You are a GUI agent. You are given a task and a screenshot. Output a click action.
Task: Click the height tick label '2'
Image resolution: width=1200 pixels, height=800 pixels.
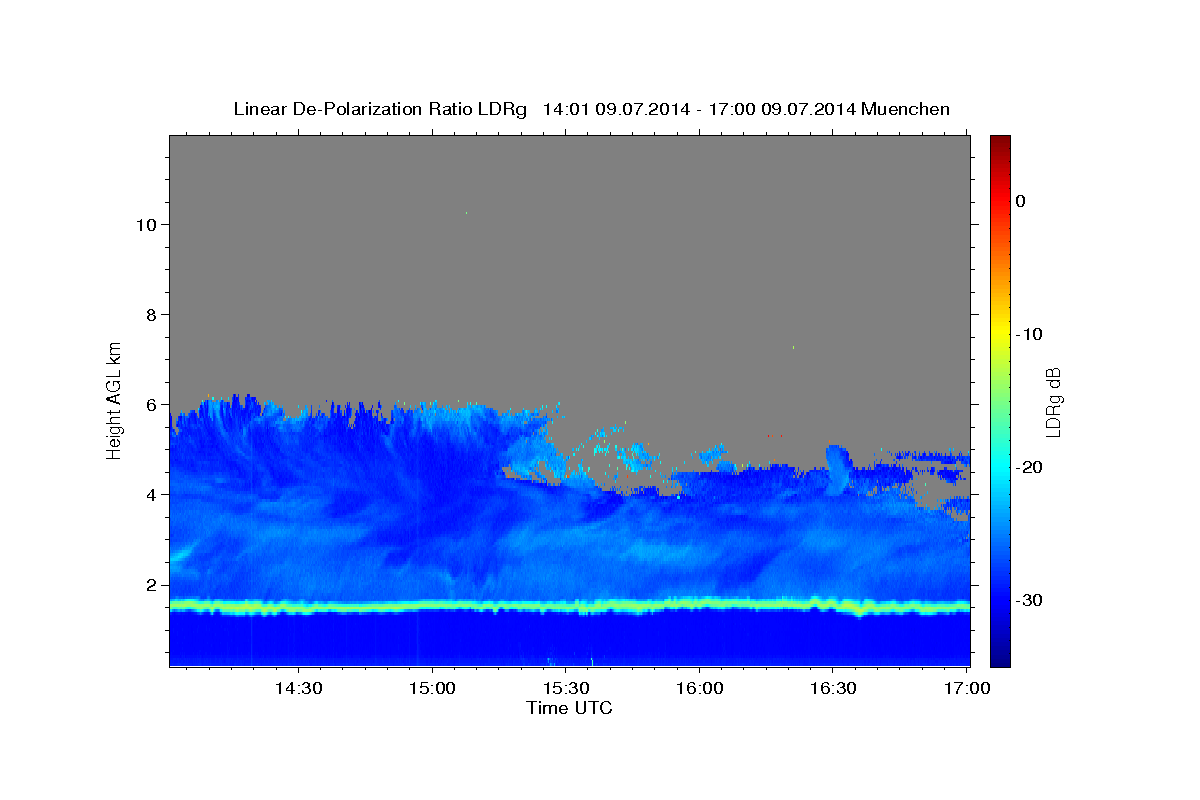[x=149, y=584]
